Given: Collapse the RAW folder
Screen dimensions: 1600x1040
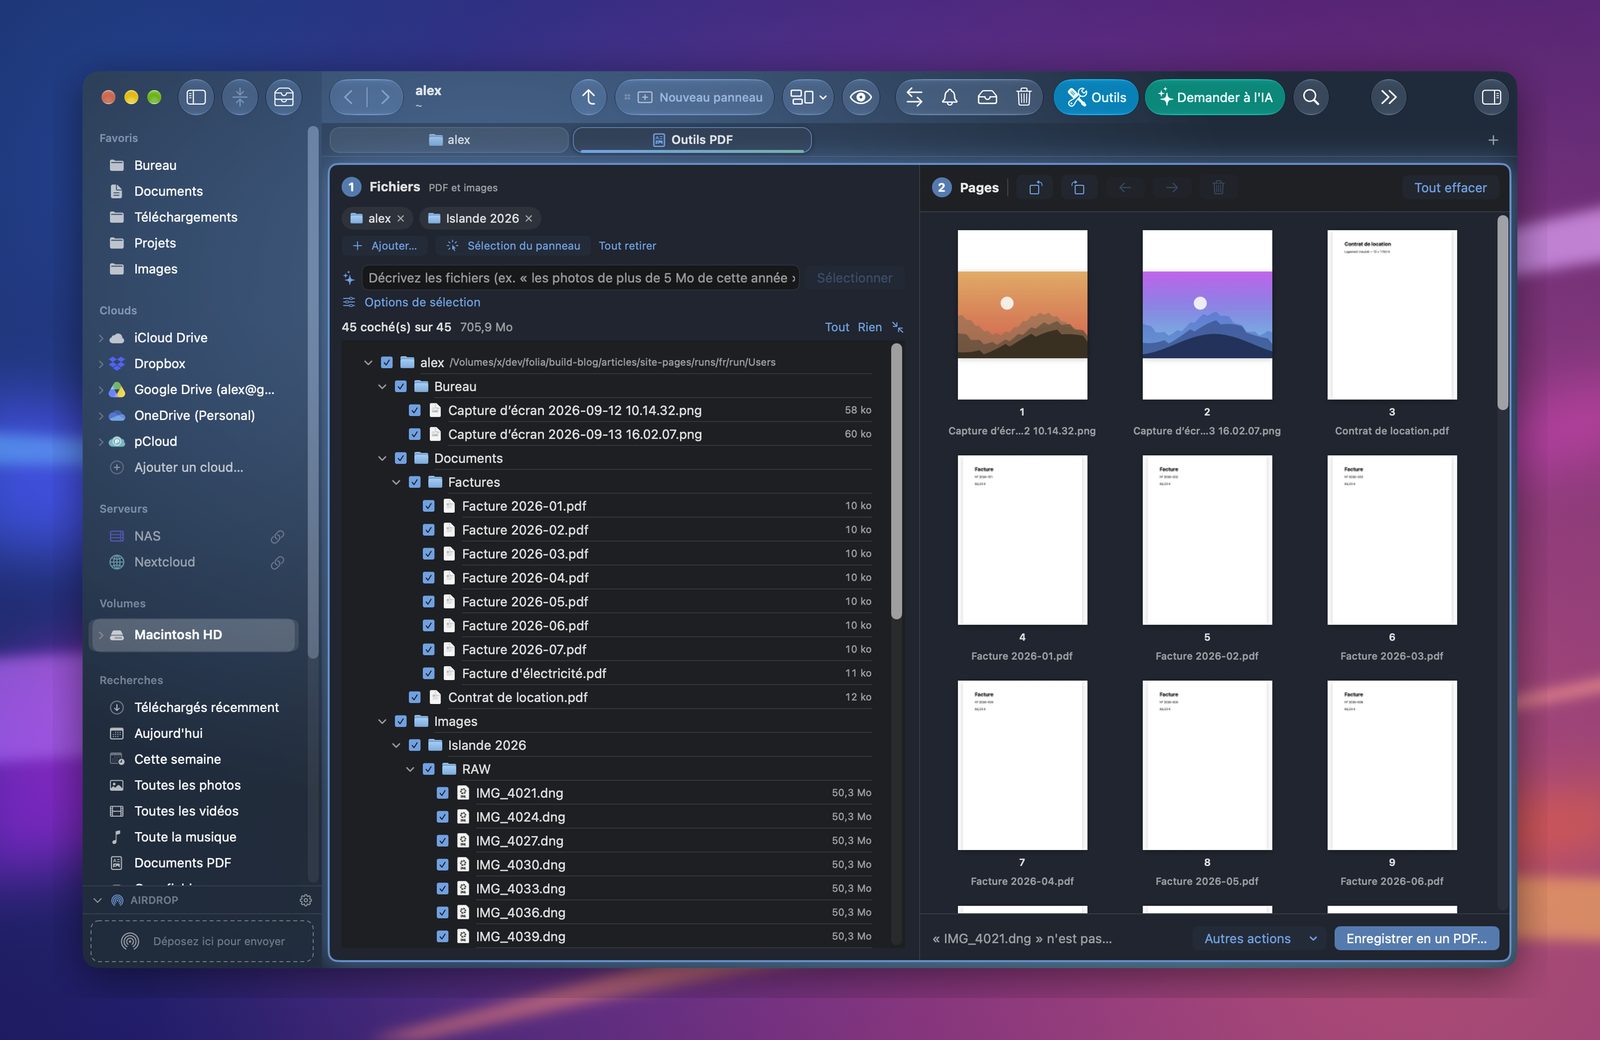Looking at the screenshot, I should [x=410, y=769].
